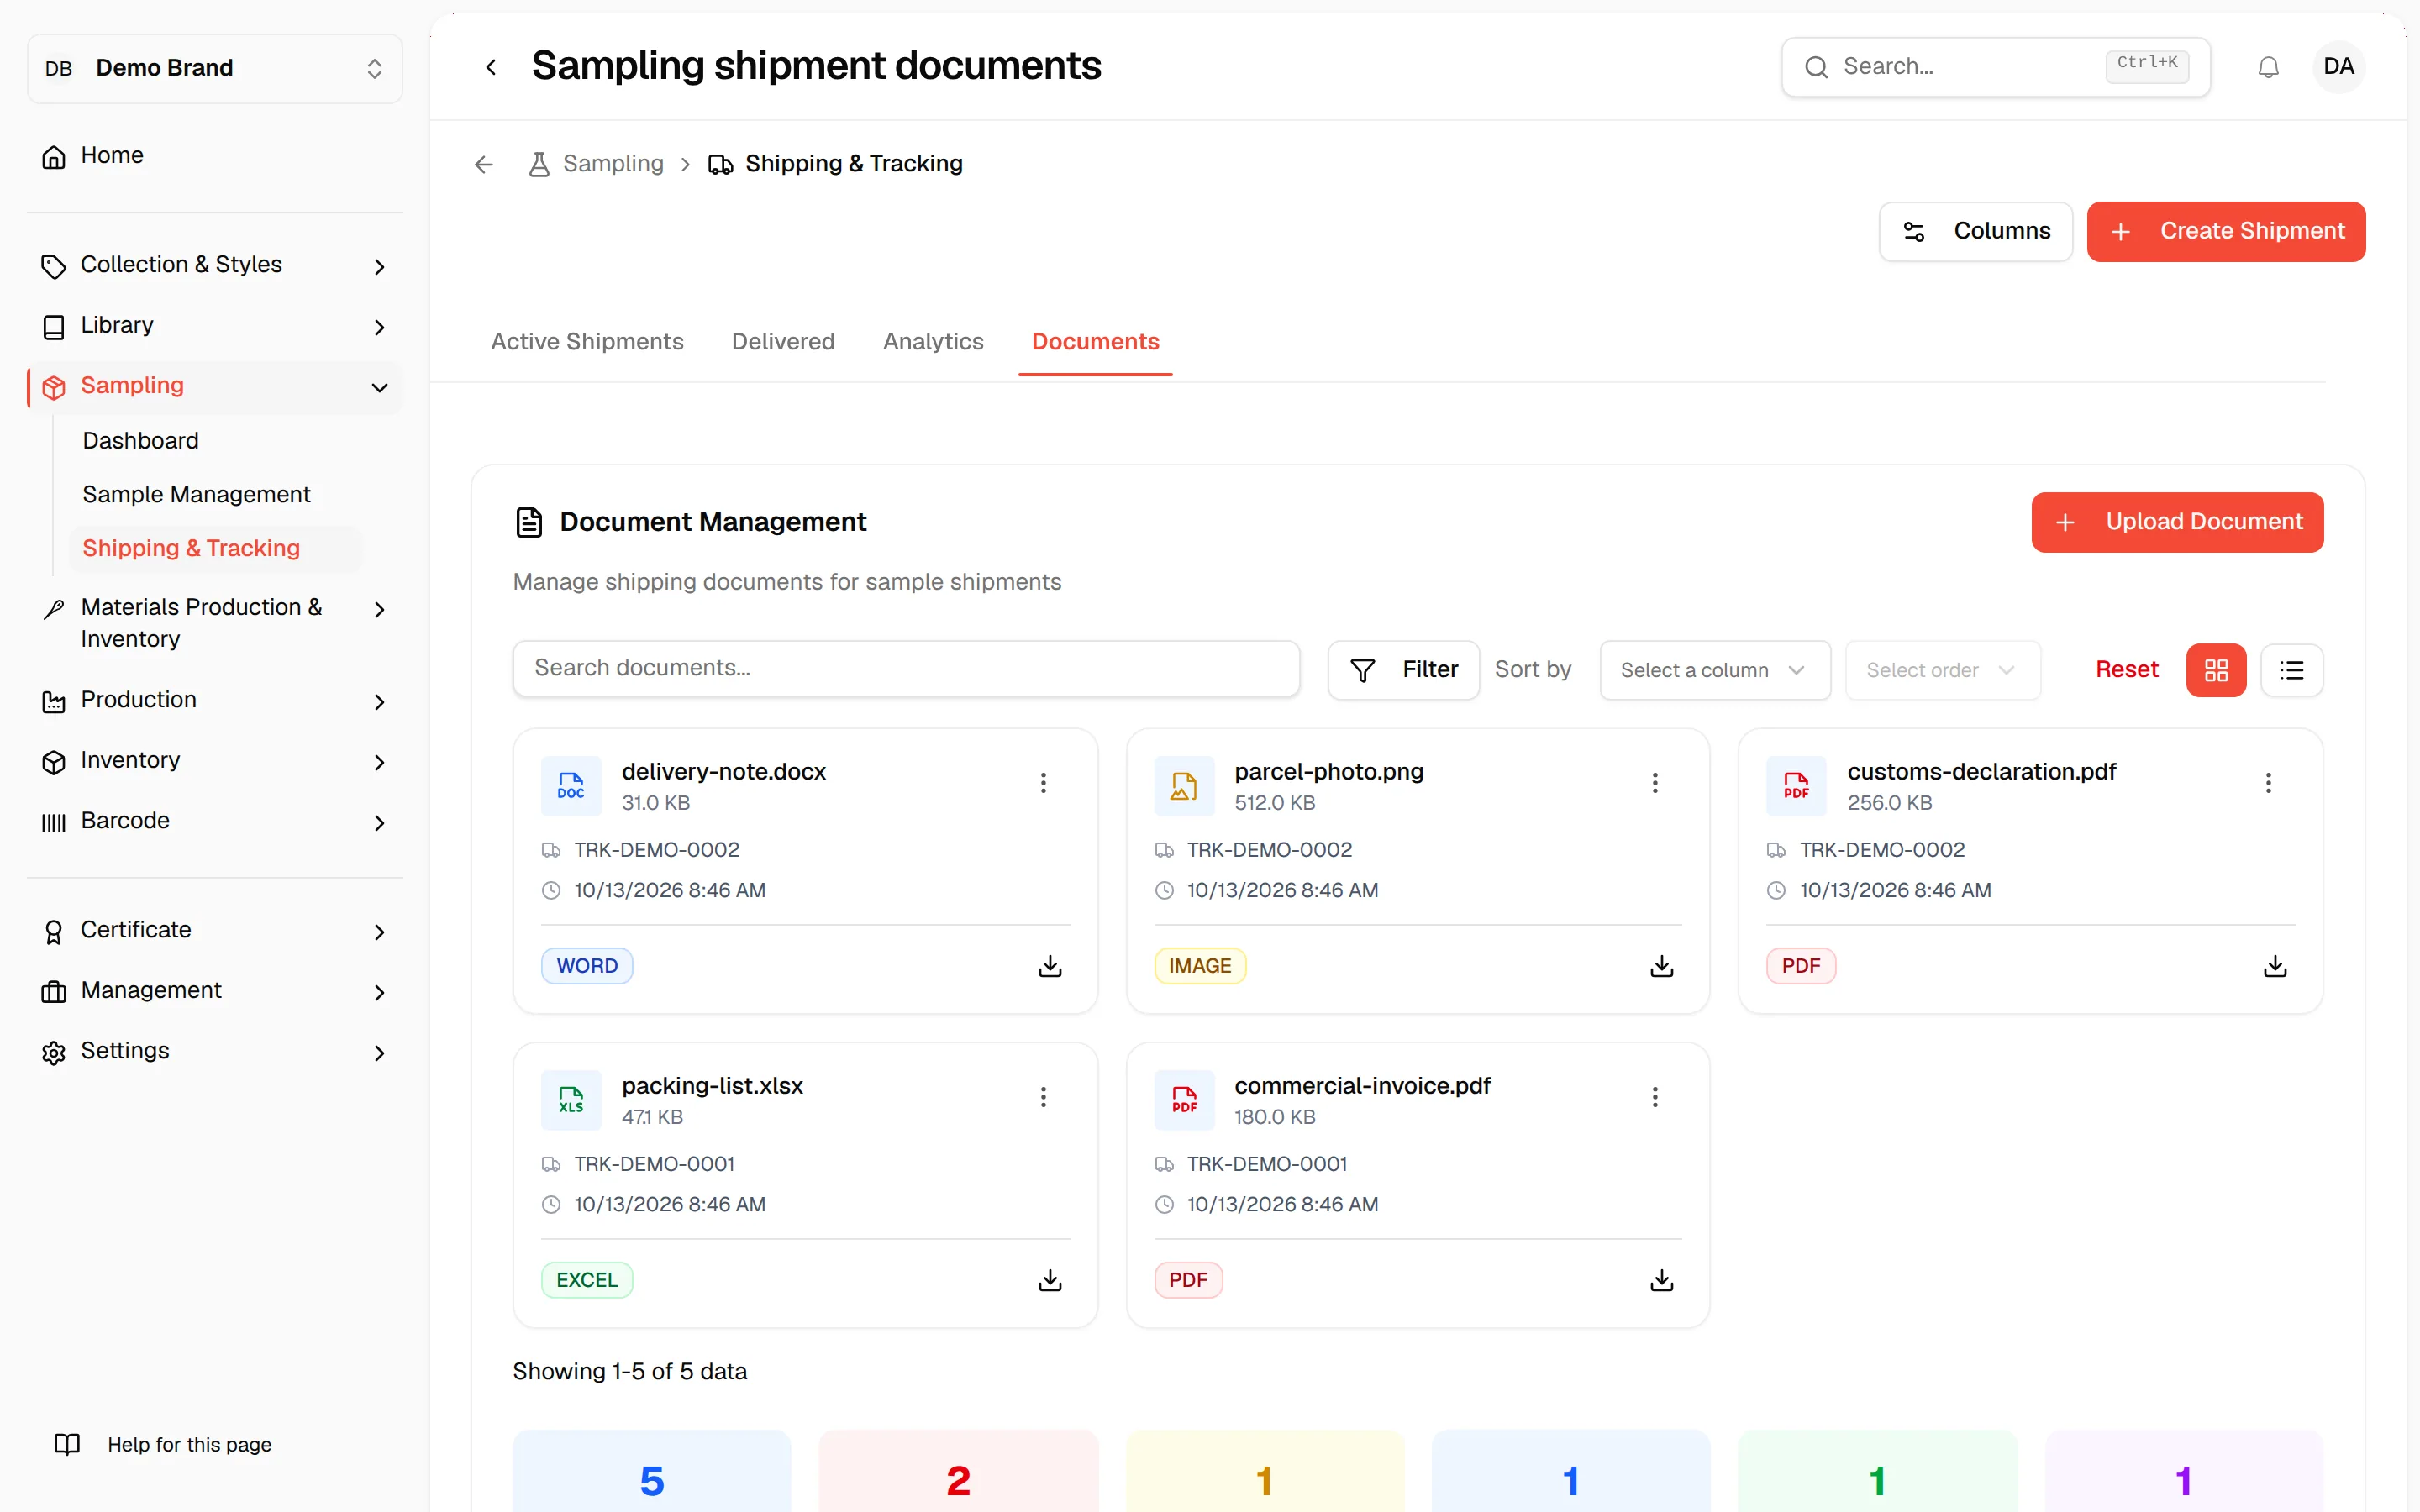Image resolution: width=2420 pixels, height=1512 pixels.
Task: Open the Columns settings button
Action: point(1975,231)
